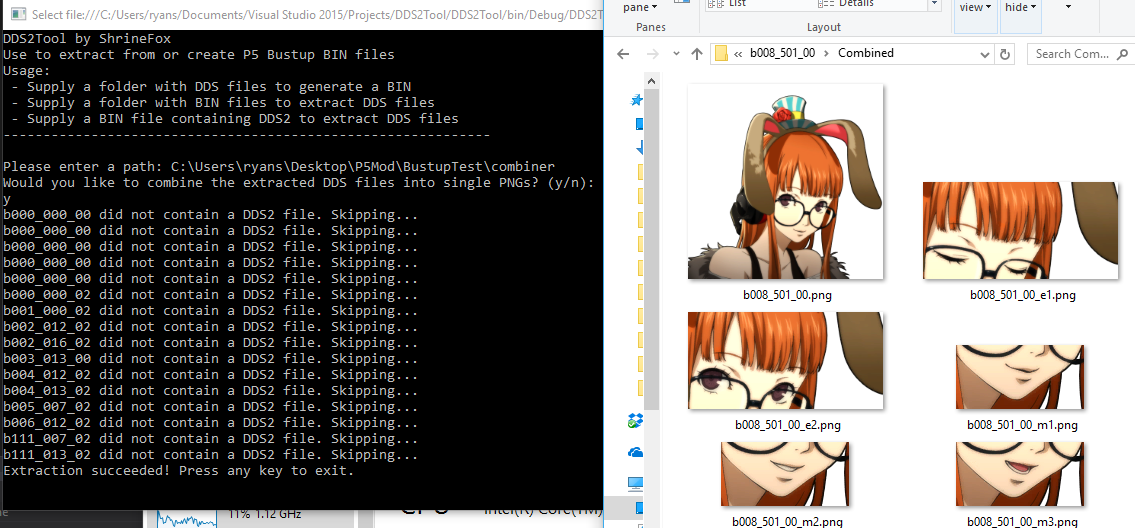The height and width of the screenshot is (528, 1135).
Task: Select Quick access star in the navigation pane
Action: pyautogui.click(x=638, y=100)
